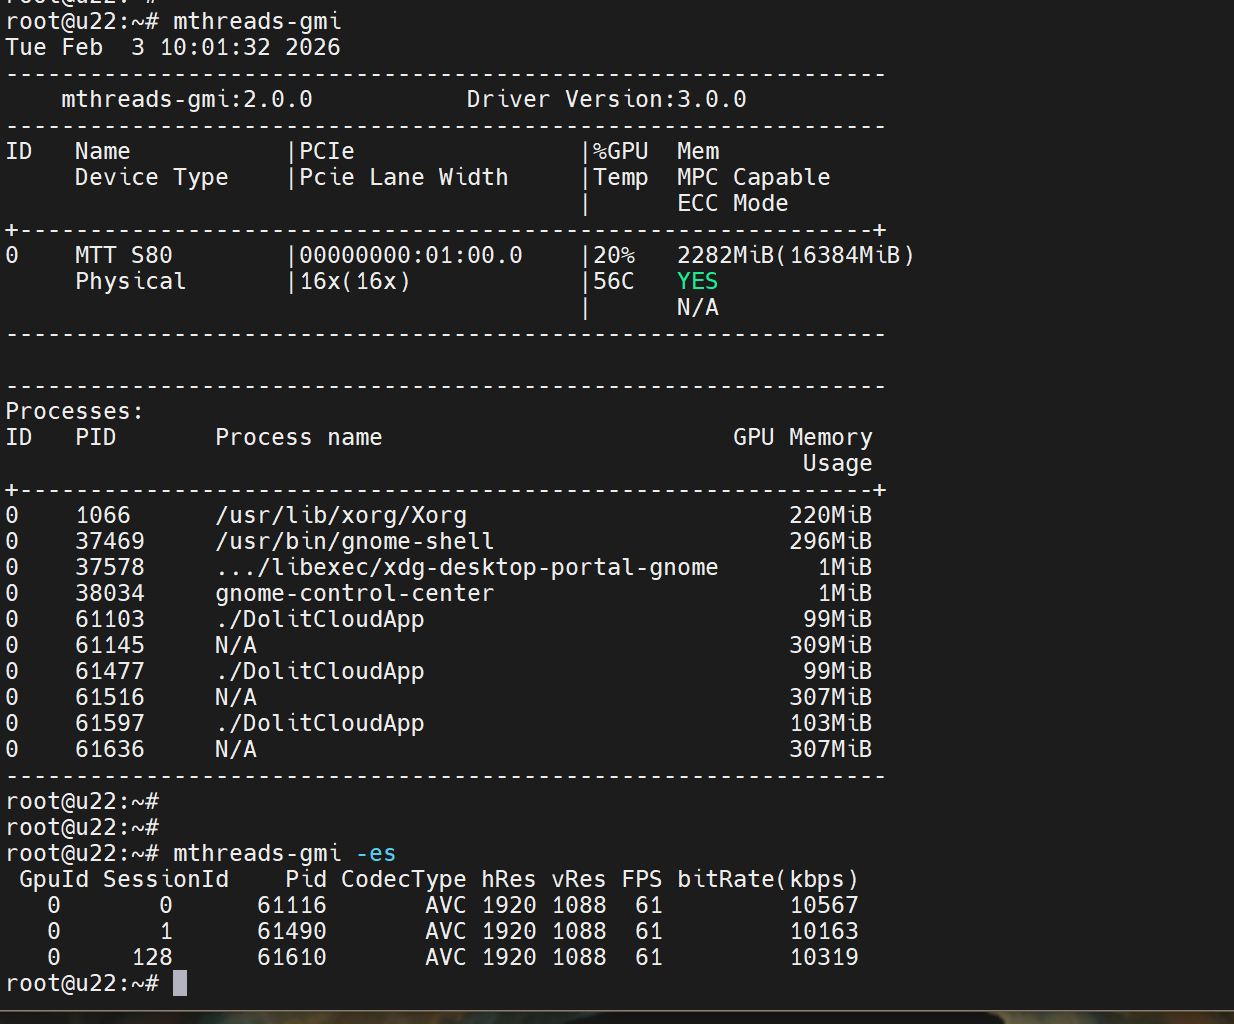Click the PCIe address 00000000:01:00.0
This screenshot has height=1024, width=1234.
(411, 255)
